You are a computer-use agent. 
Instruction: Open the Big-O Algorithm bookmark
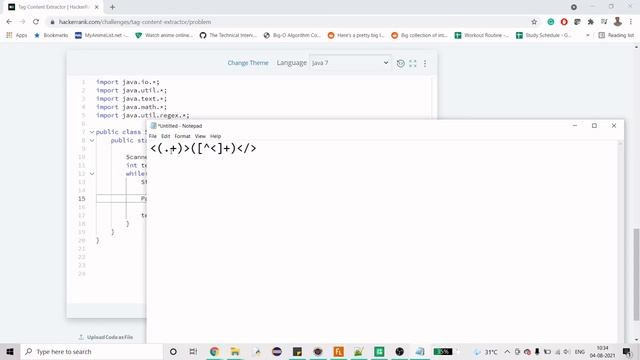tap(292, 36)
